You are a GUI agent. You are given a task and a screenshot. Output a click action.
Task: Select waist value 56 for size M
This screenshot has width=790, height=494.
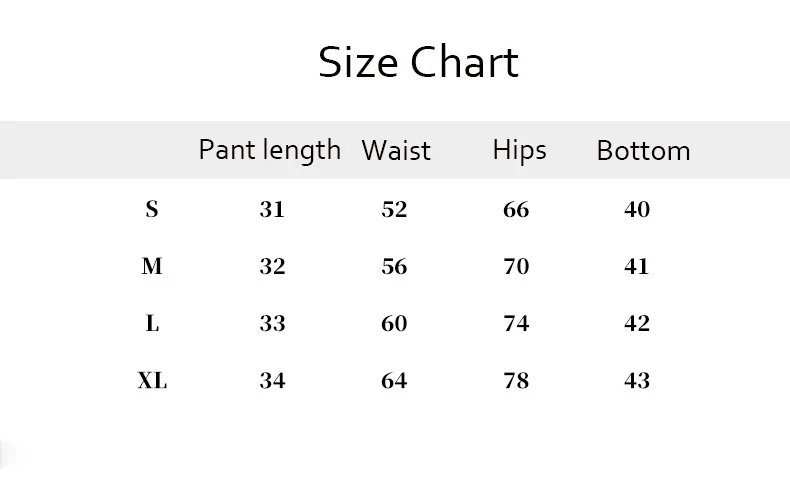click(x=395, y=266)
